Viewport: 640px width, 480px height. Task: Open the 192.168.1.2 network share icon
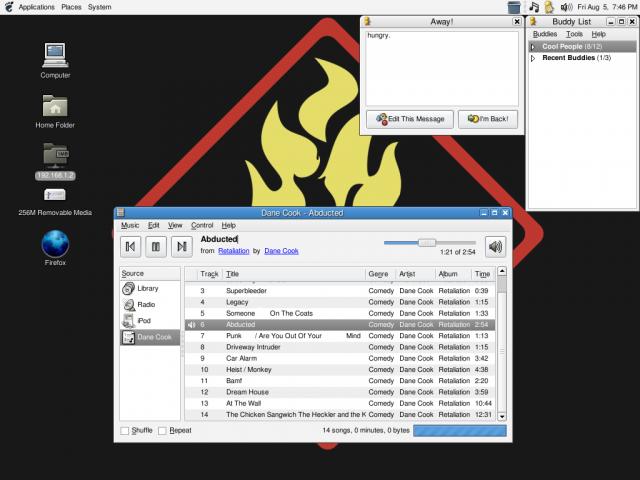pyautogui.click(x=55, y=162)
